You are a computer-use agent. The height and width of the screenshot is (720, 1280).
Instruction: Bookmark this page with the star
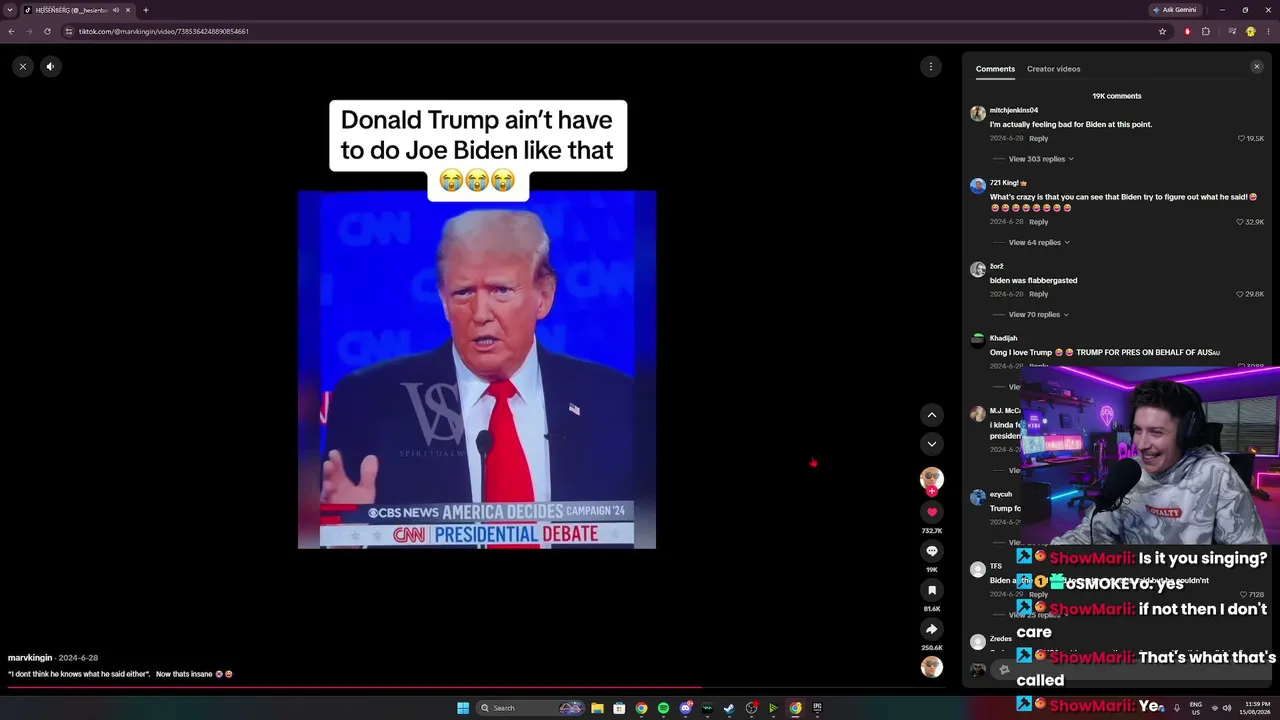pos(1162,31)
